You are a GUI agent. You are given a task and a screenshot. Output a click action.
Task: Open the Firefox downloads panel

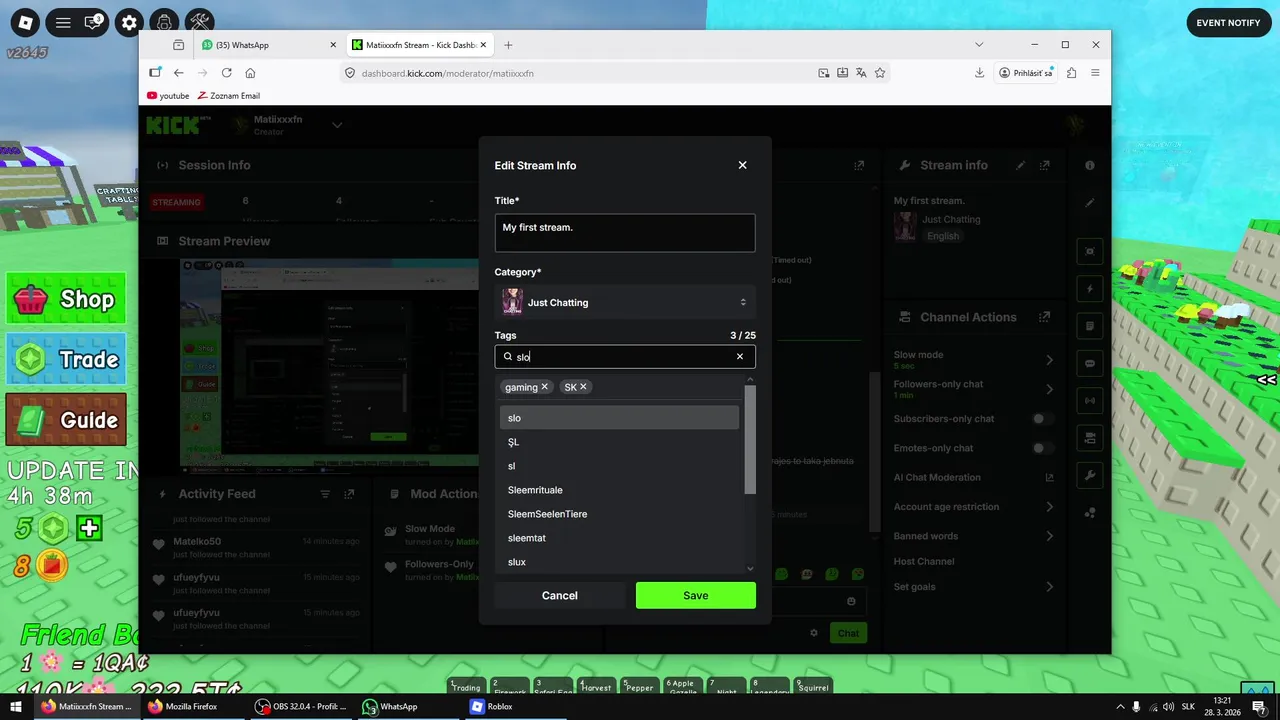[x=979, y=73]
